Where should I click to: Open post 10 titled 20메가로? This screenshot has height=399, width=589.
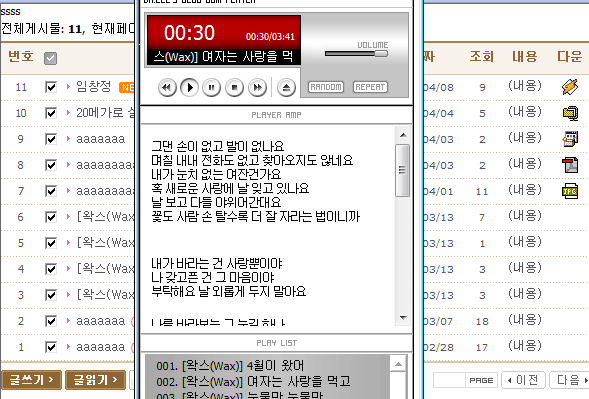tap(105, 113)
